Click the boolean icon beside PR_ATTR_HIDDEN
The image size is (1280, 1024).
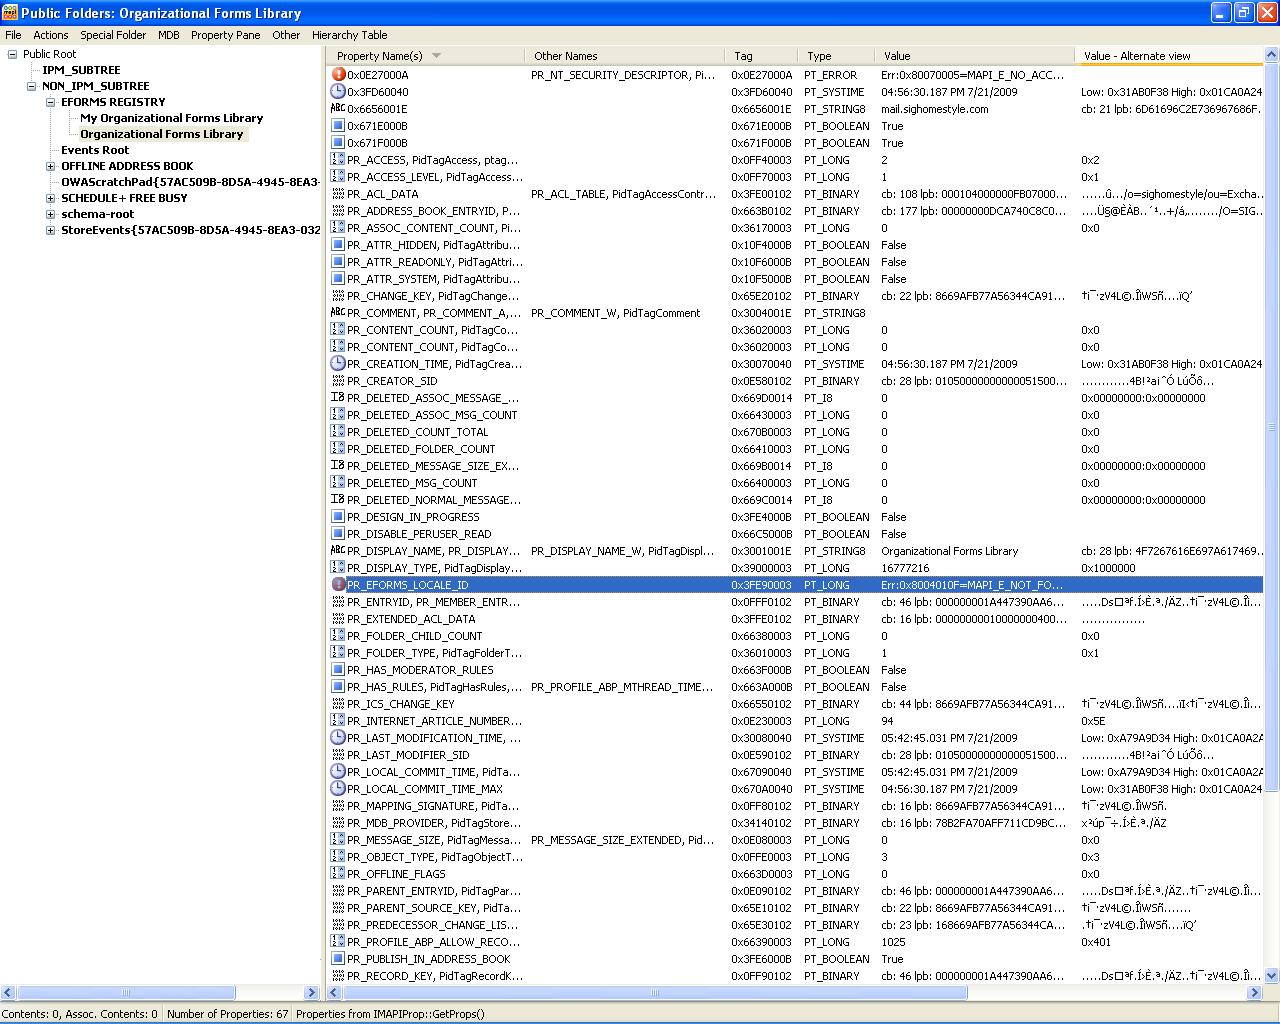pyautogui.click(x=338, y=245)
